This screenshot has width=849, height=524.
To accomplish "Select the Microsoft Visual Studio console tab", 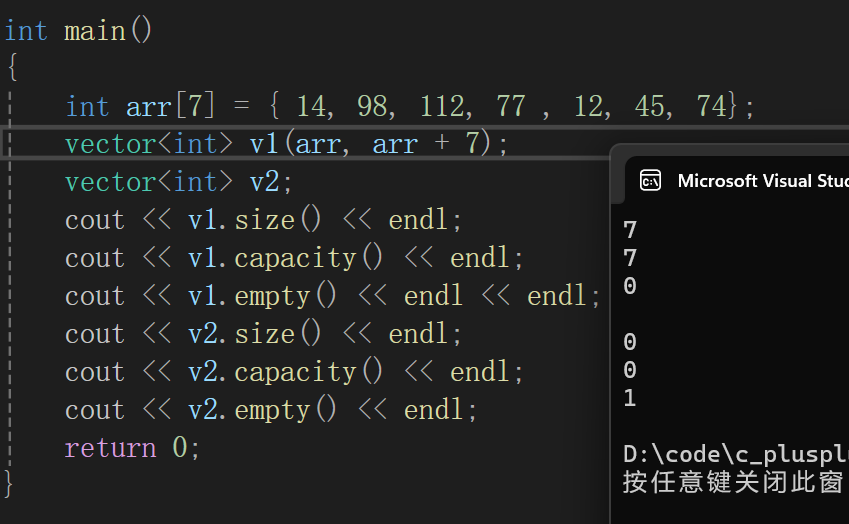I will click(737, 181).
